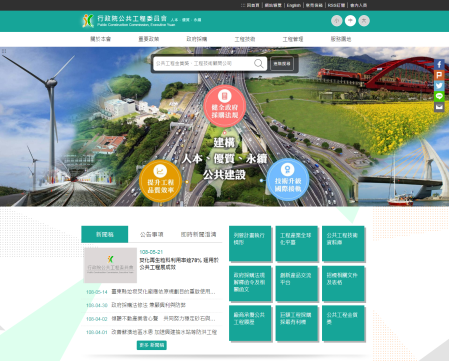Image resolution: width=449 pixels, height=361 pixels.
Task: Click the magnifying glass search icon
Action: click(259, 63)
